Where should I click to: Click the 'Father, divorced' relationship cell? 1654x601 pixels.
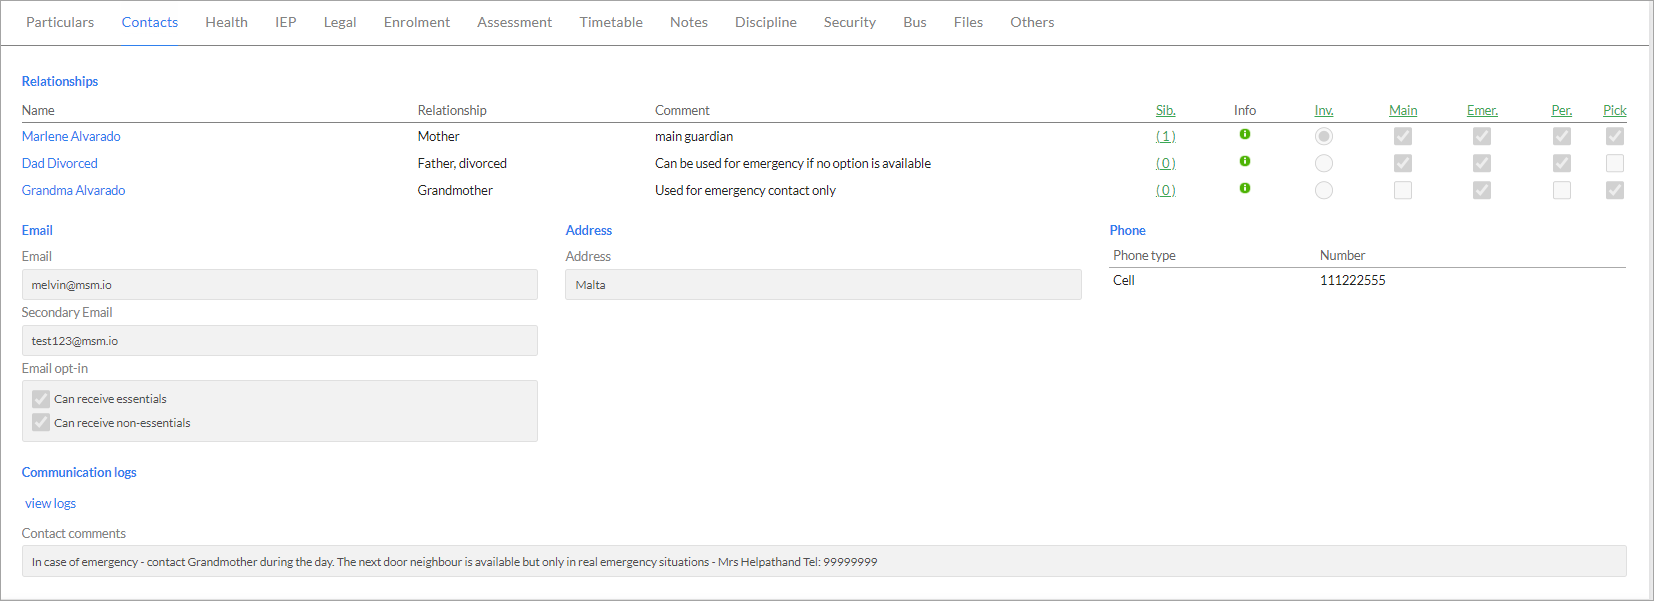[462, 163]
